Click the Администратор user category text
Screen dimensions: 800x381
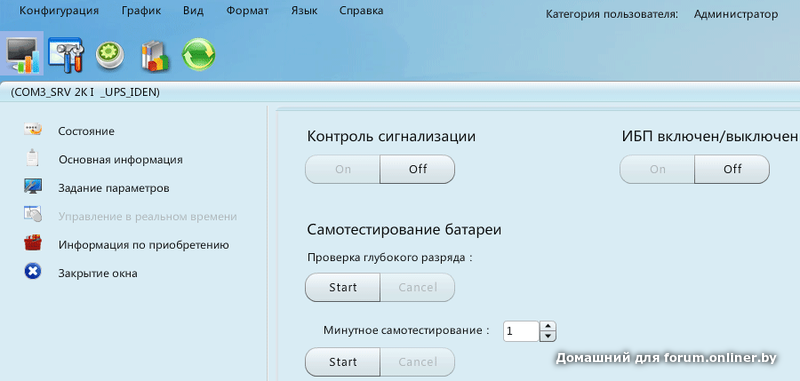coord(736,14)
